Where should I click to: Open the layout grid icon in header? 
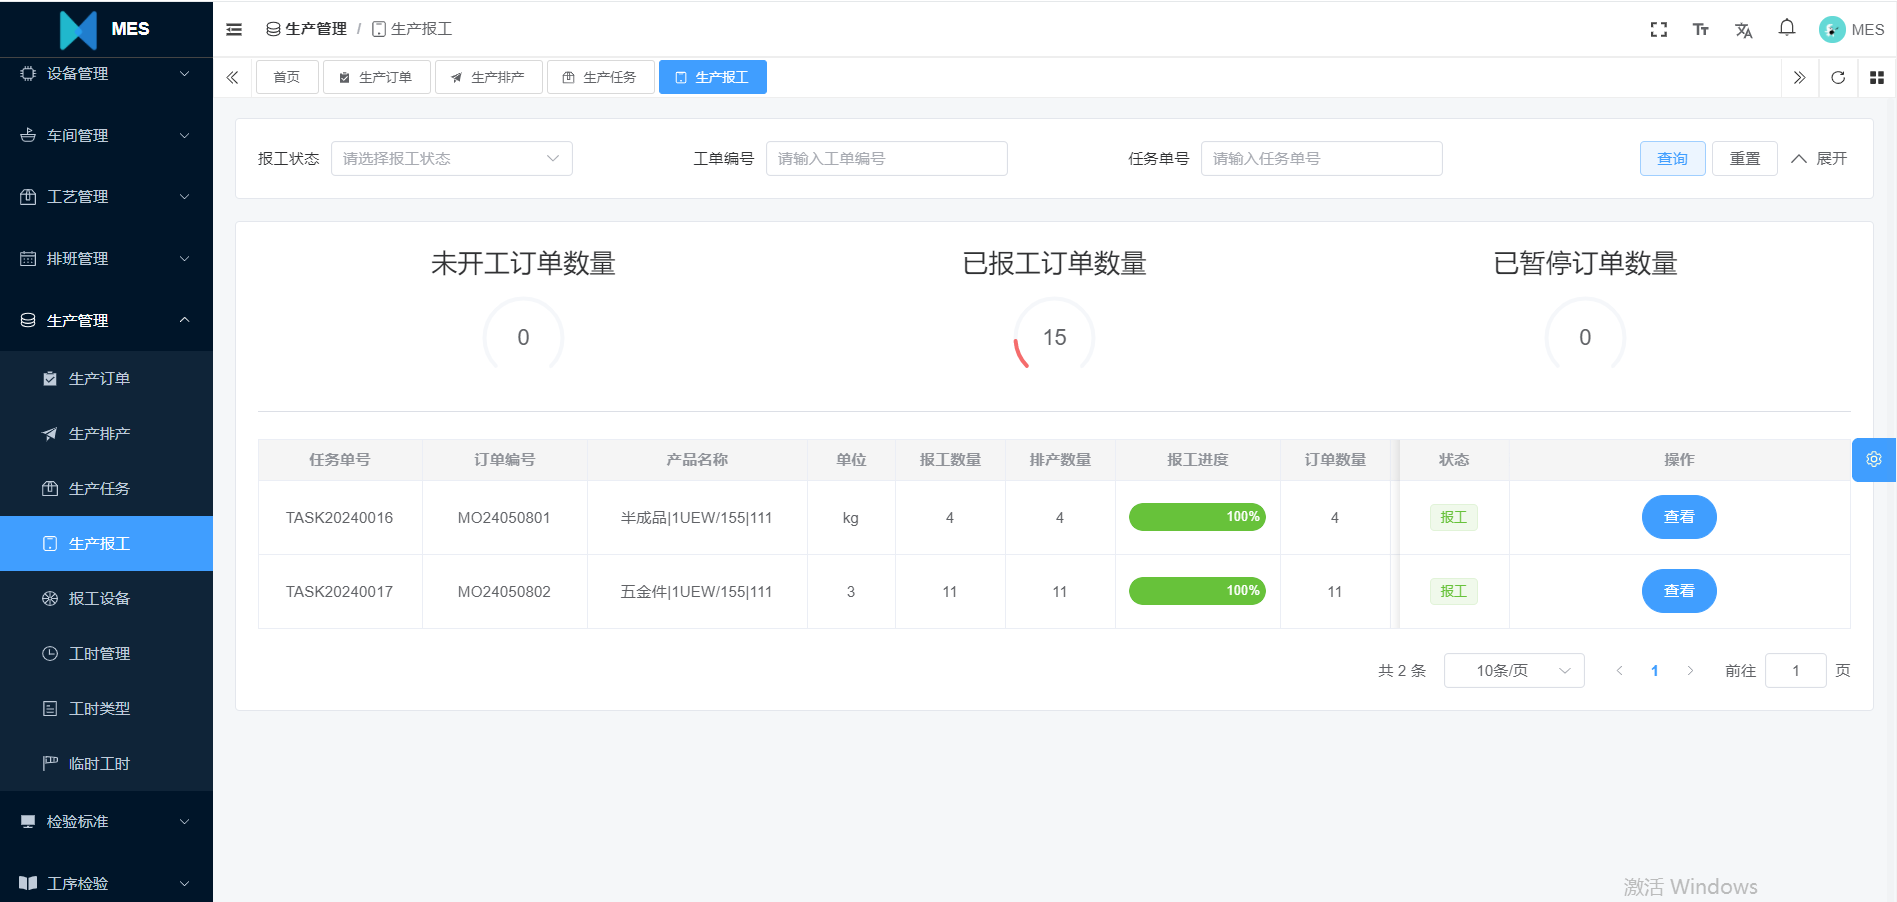pyautogui.click(x=1876, y=77)
